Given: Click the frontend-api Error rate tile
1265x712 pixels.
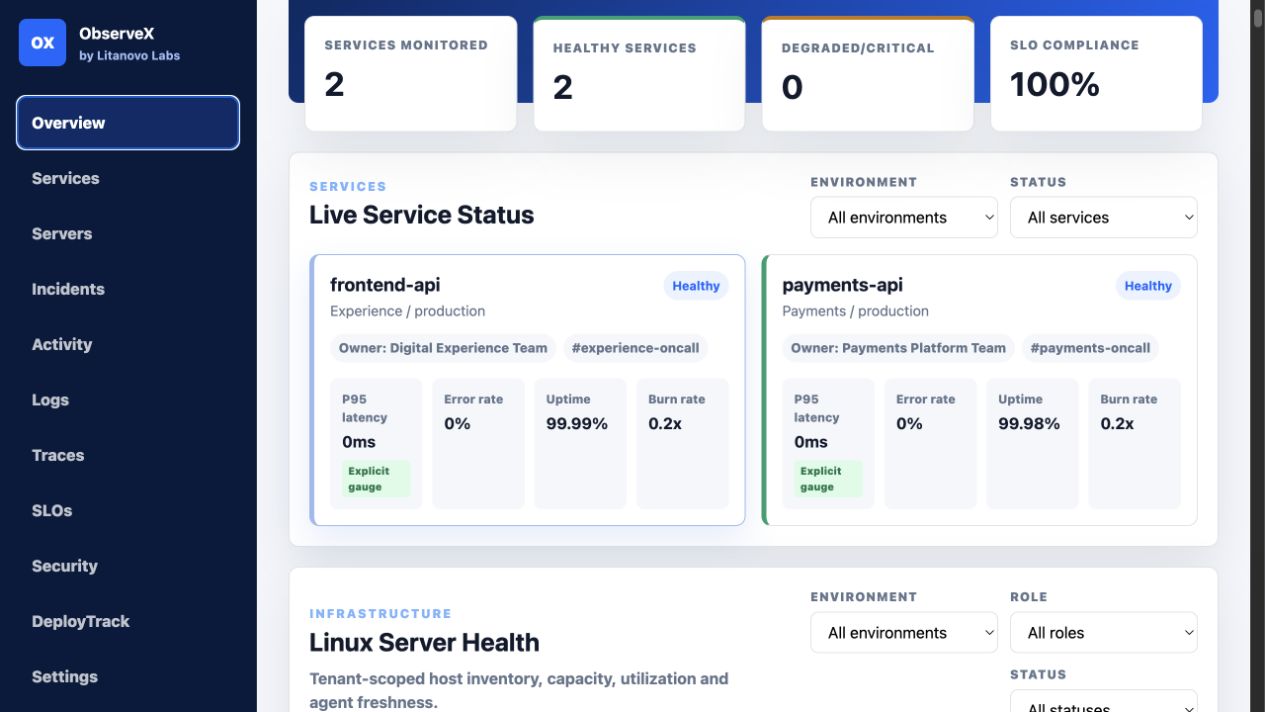Looking at the screenshot, I should [x=478, y=443].
